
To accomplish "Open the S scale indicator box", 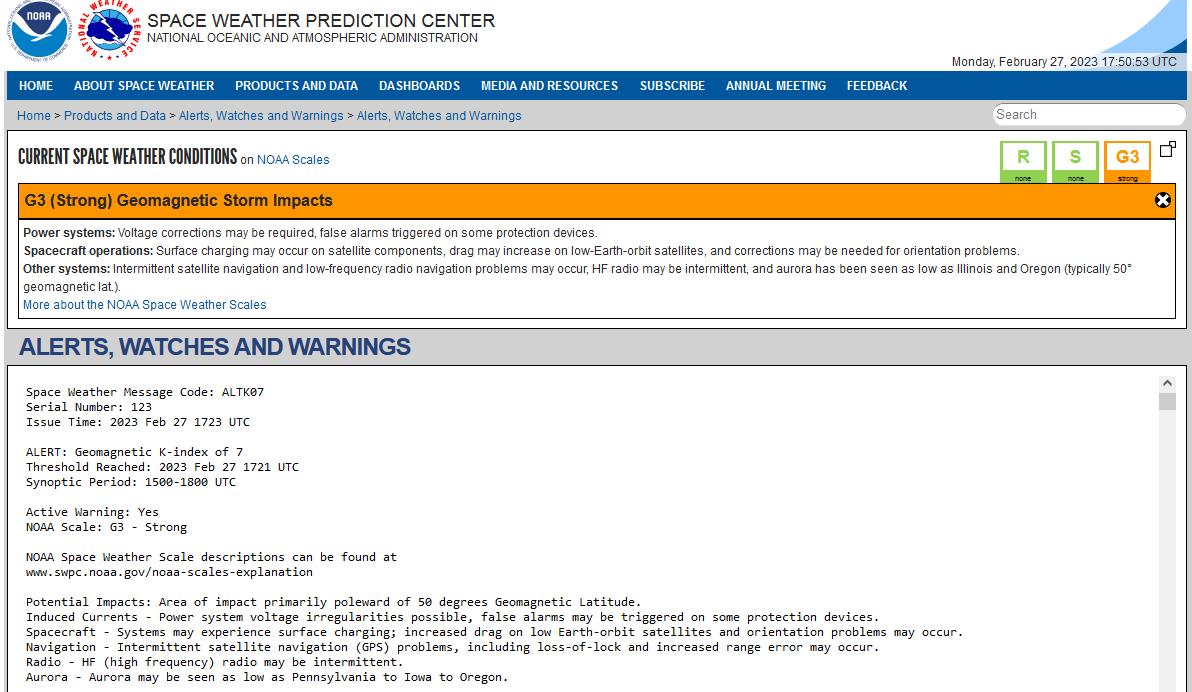I will point(1075,161).
